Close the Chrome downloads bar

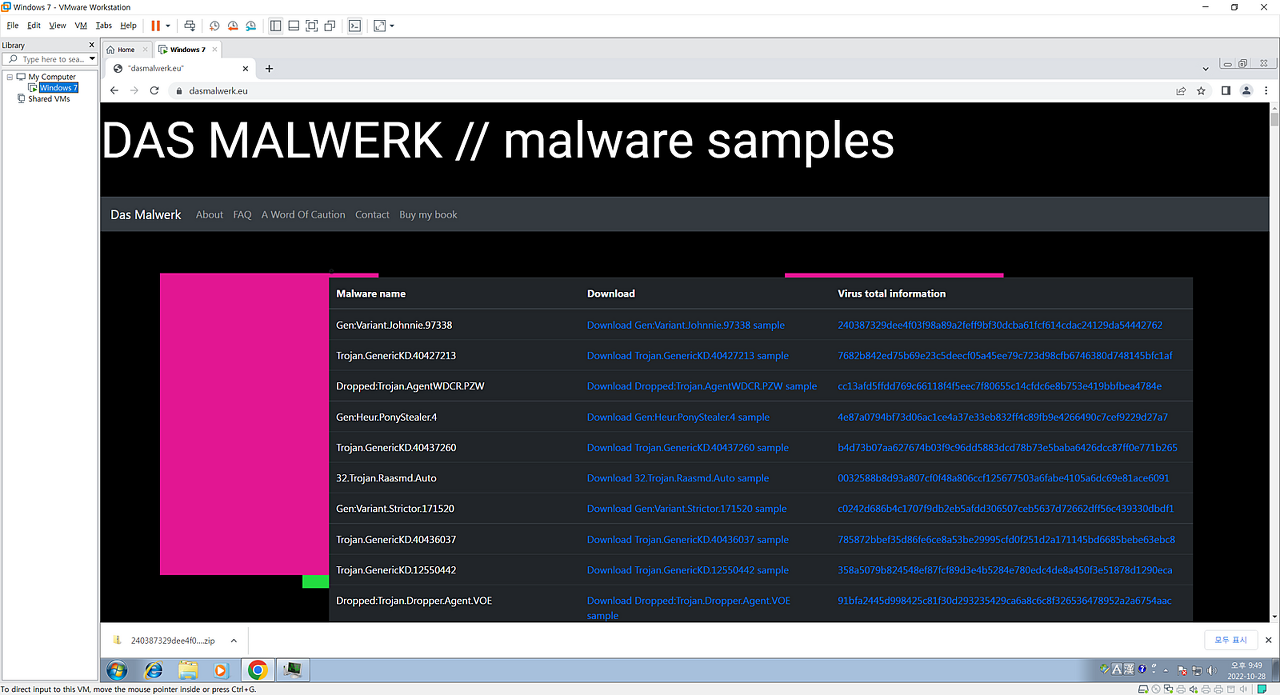[1269, 640]
